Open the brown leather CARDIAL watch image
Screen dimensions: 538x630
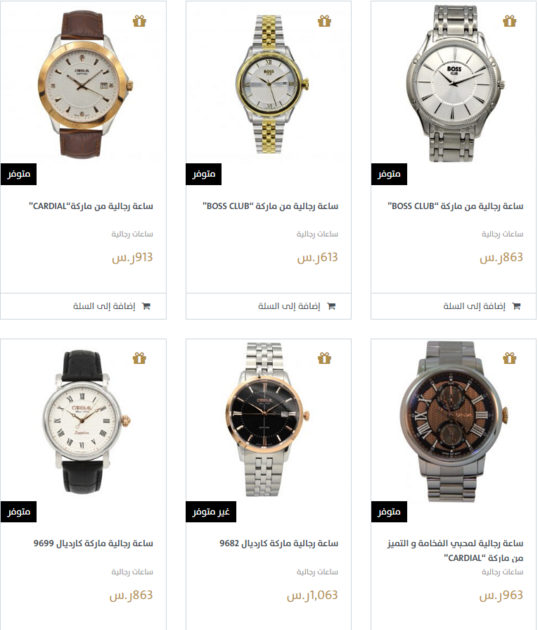coord(85,84)
